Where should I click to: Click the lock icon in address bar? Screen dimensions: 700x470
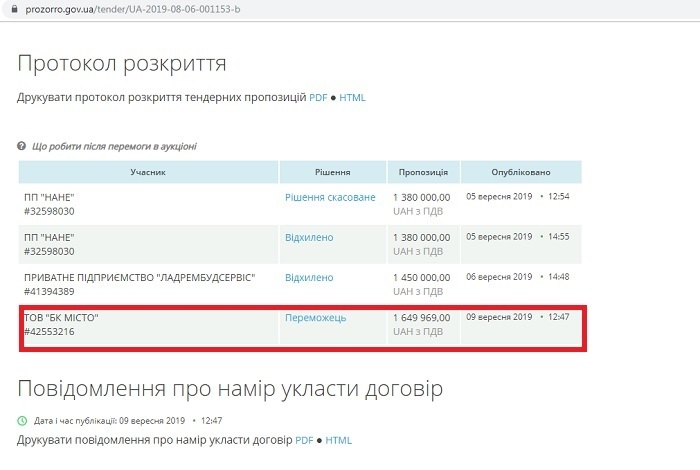tap(14, 9)
